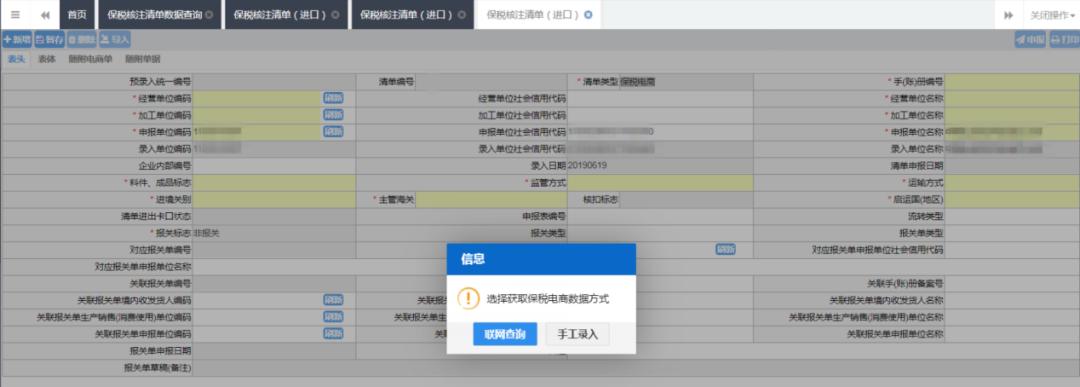The width and height of the screenshot is (1080, 387).
Task: Click the 刷新 icon right of the dialog
Action: pyautogui.click(x=725, y=249)
